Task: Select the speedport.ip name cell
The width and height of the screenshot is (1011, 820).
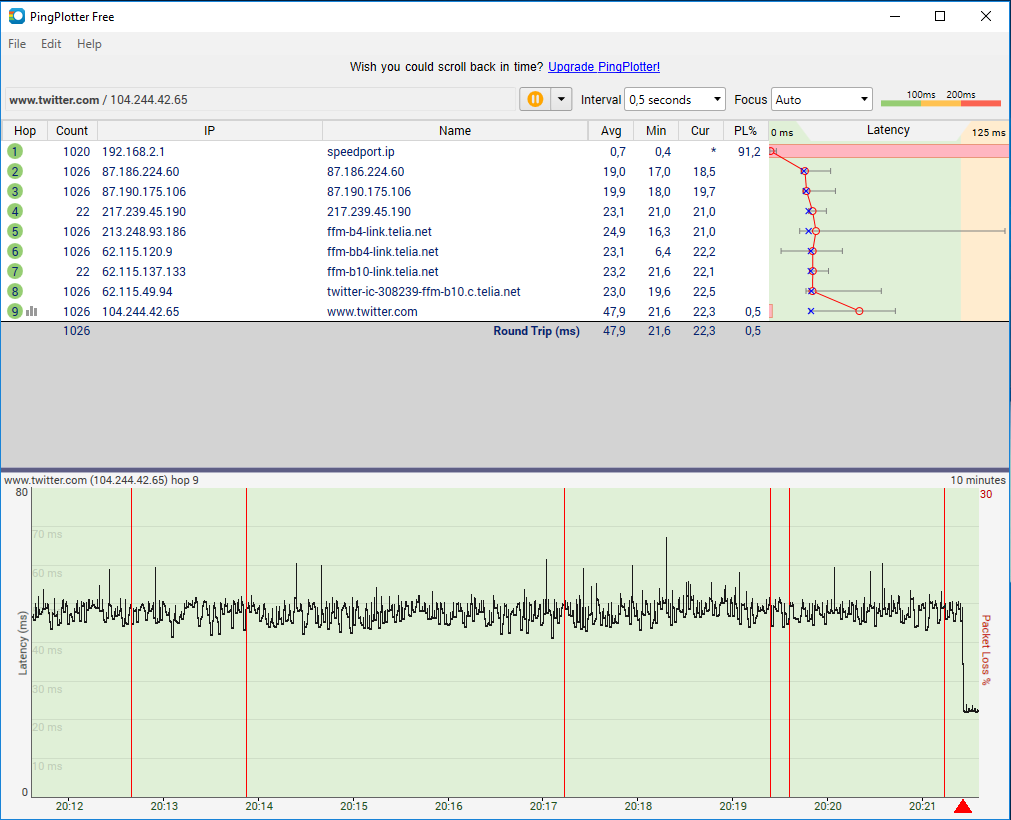Action: (360, 151)
